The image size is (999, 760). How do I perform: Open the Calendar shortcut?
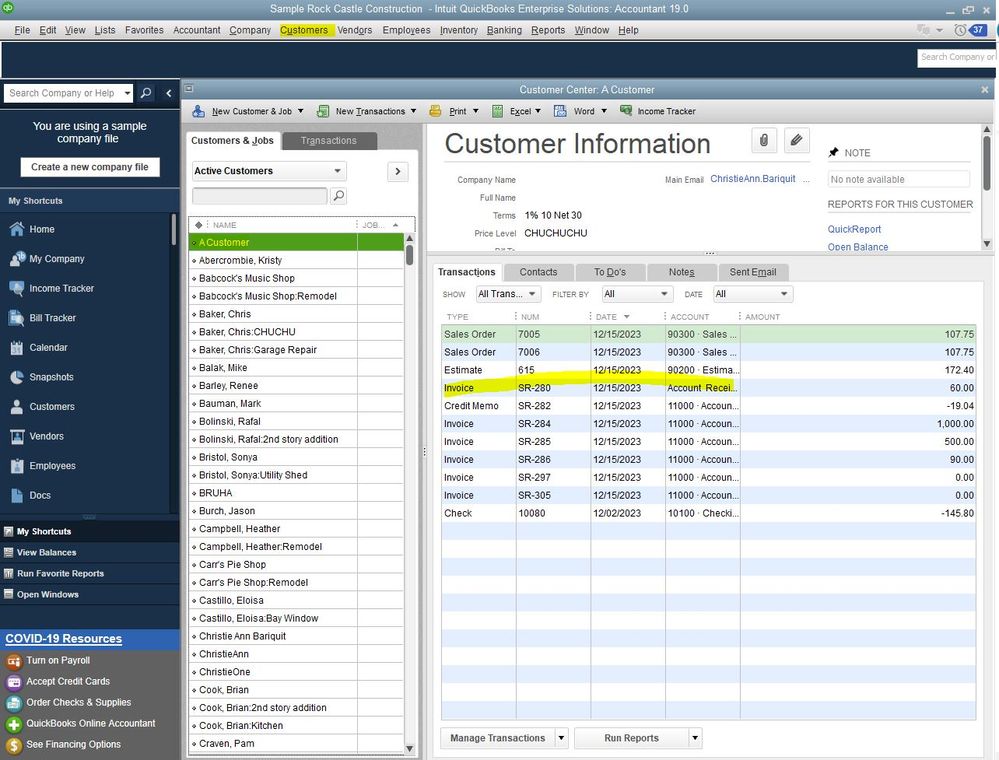[48, 348]
